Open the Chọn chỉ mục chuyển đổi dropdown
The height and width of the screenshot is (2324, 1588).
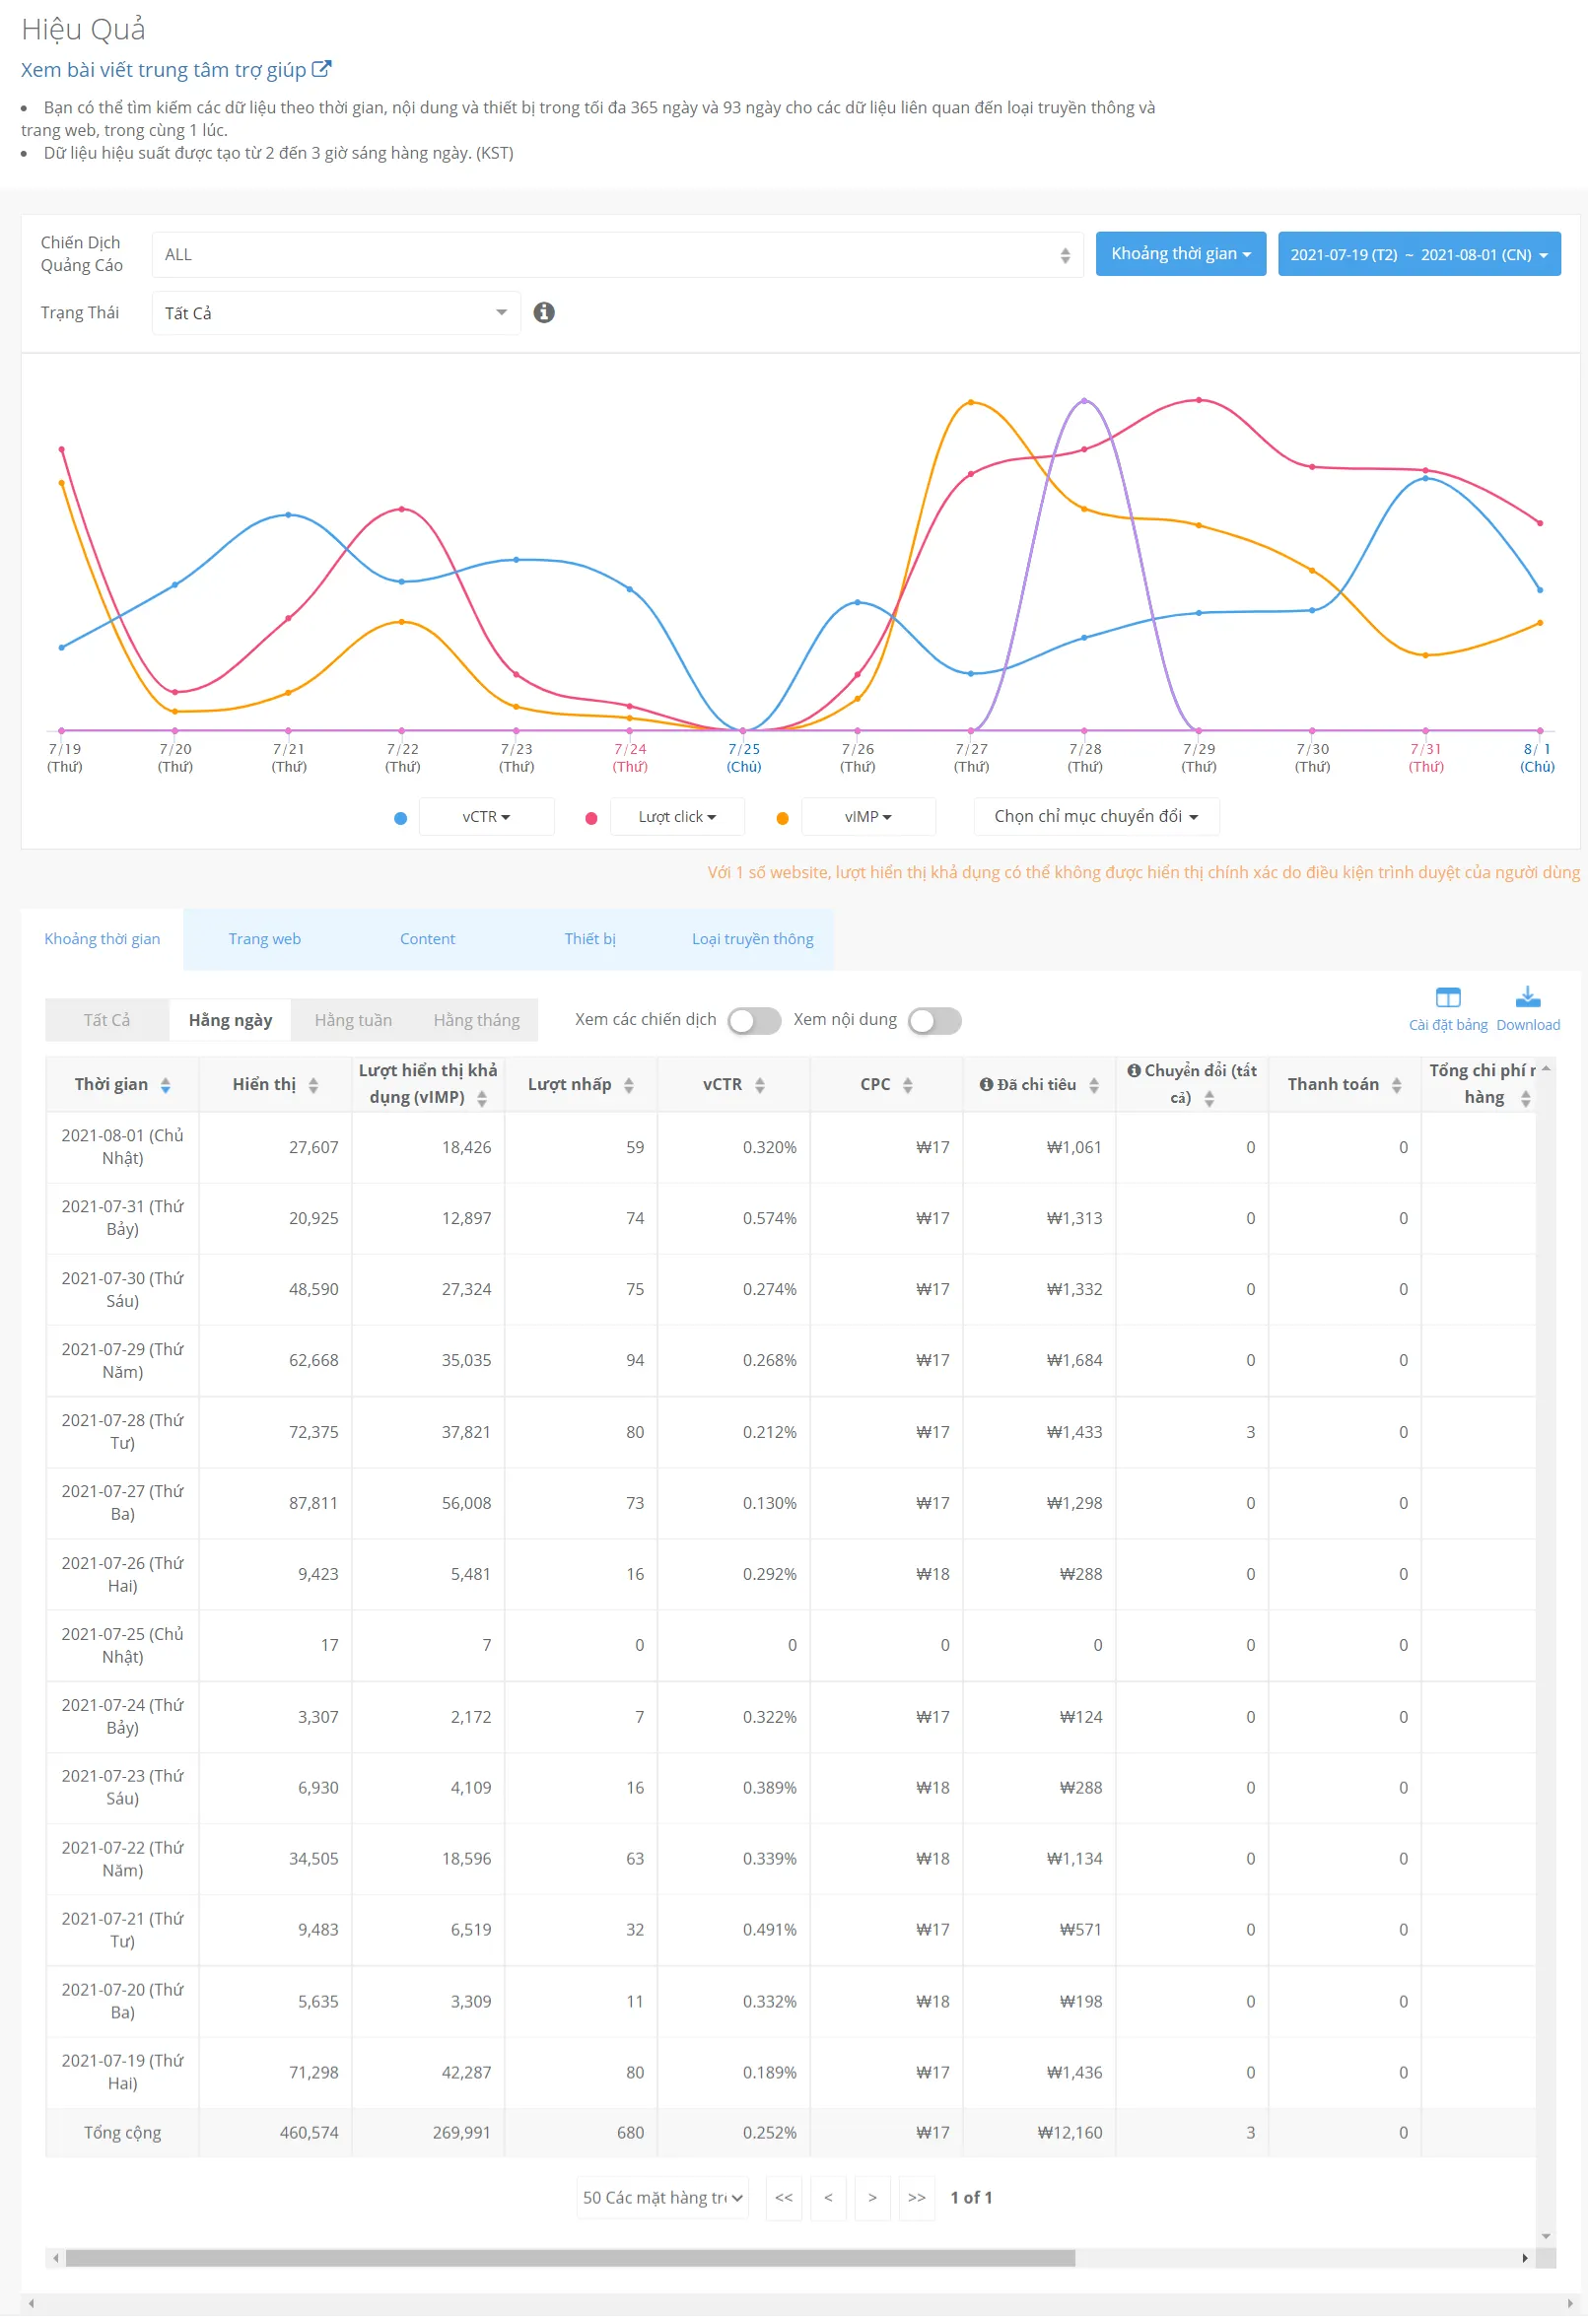point(1096,817)
